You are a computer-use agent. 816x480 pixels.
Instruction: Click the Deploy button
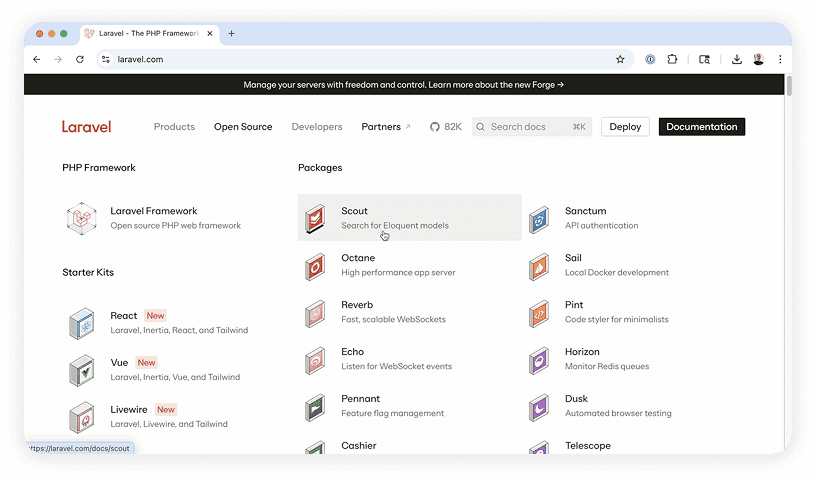(625, 127)
